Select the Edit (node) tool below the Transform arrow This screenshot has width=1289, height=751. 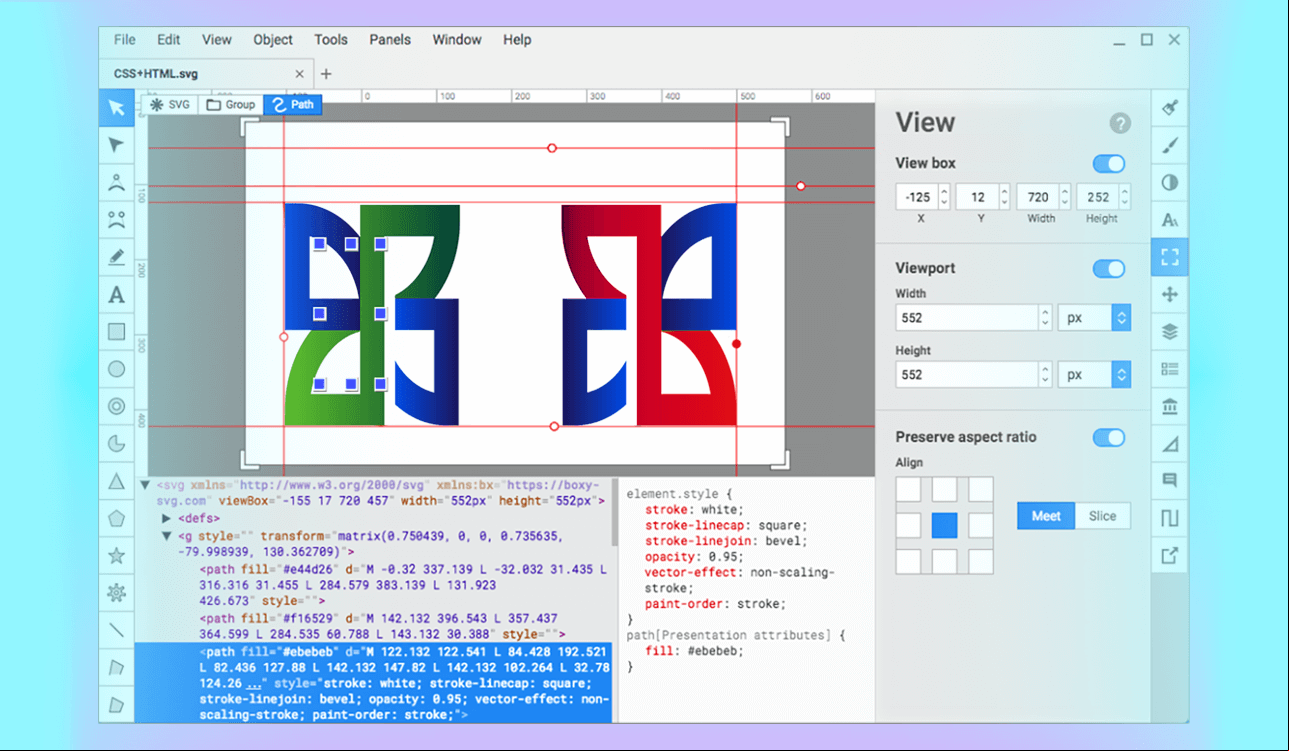117,146
